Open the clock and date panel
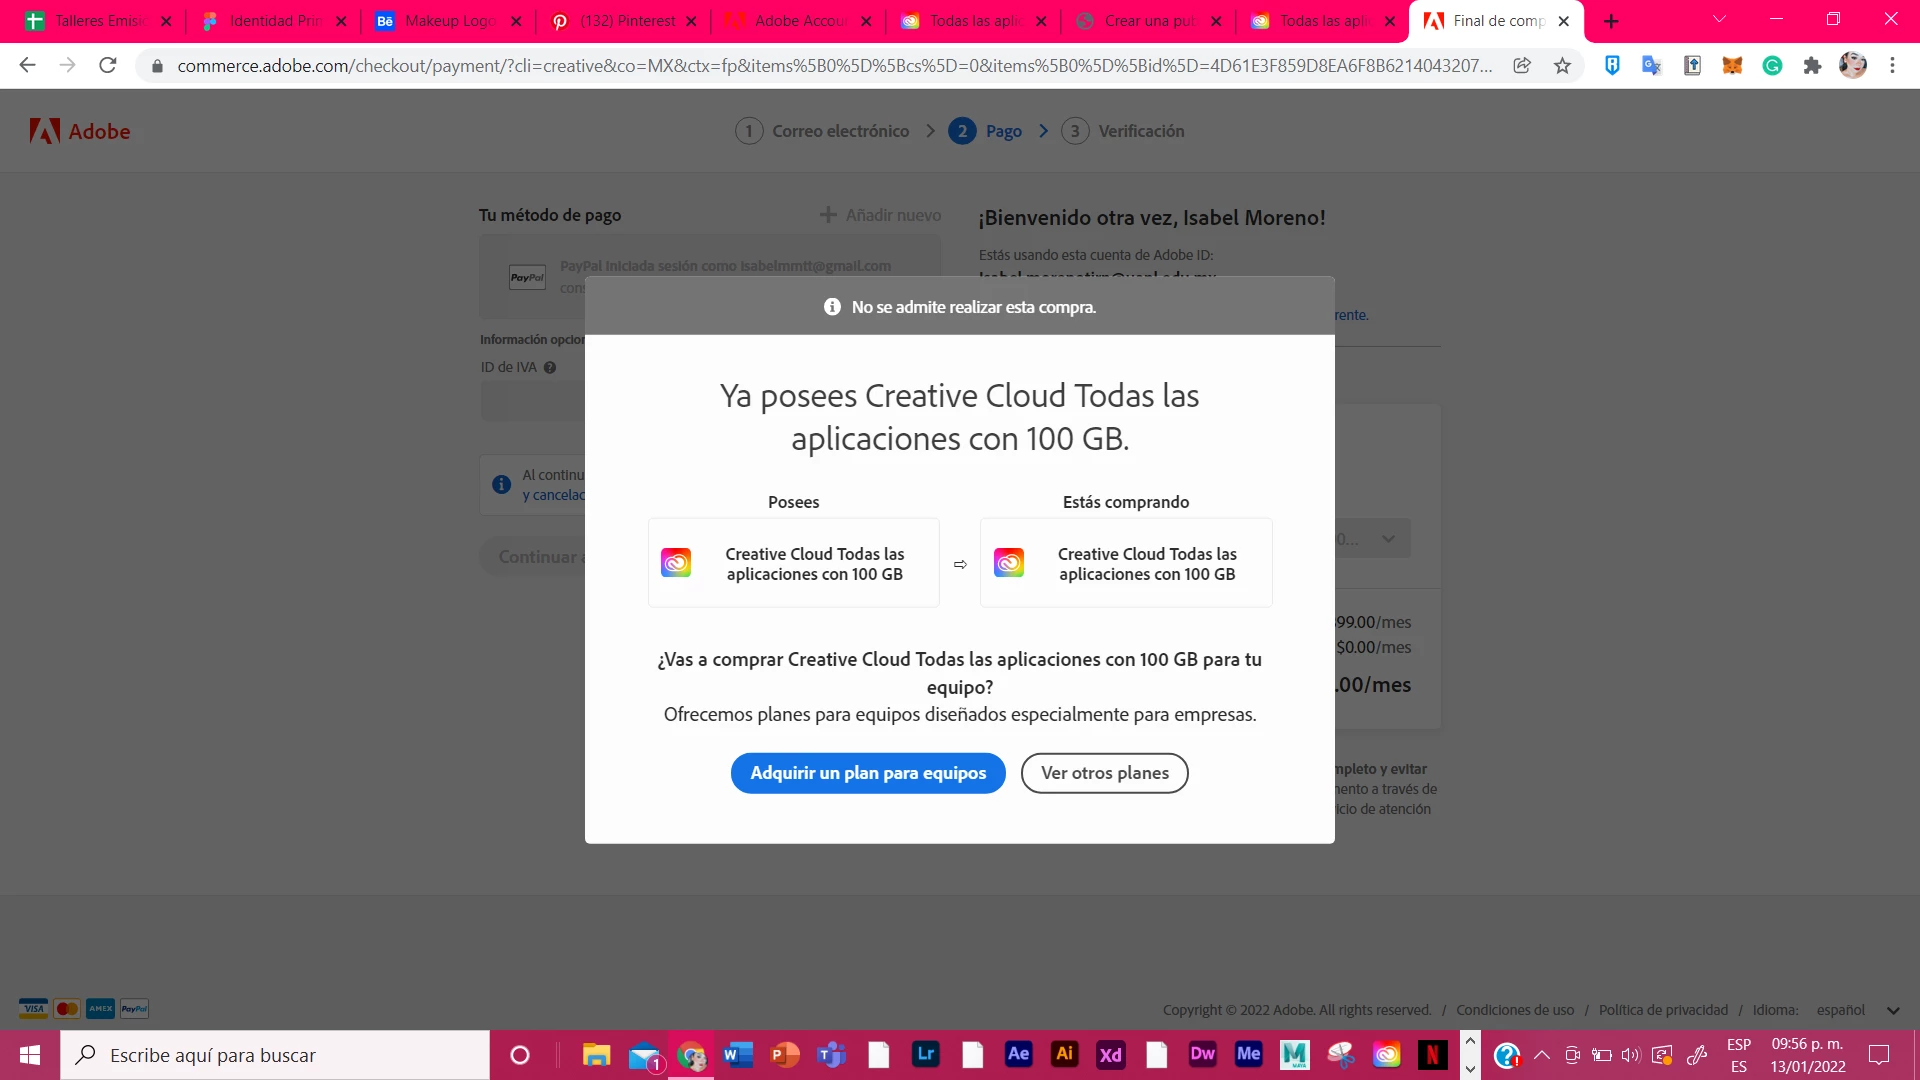This screenshot has width=1920, height=1080. [x=1808, y=1055]
